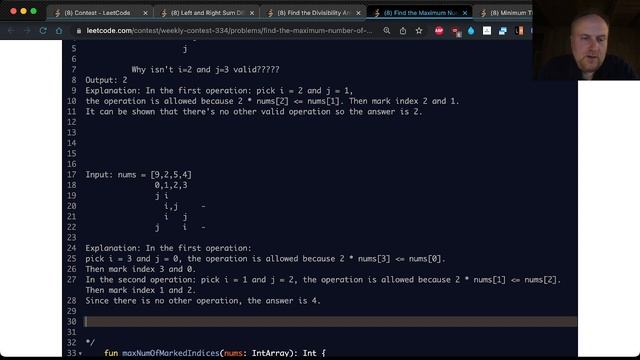Open the white square extension icon
This screenshot has height=360, width=640.
[487, 31]
